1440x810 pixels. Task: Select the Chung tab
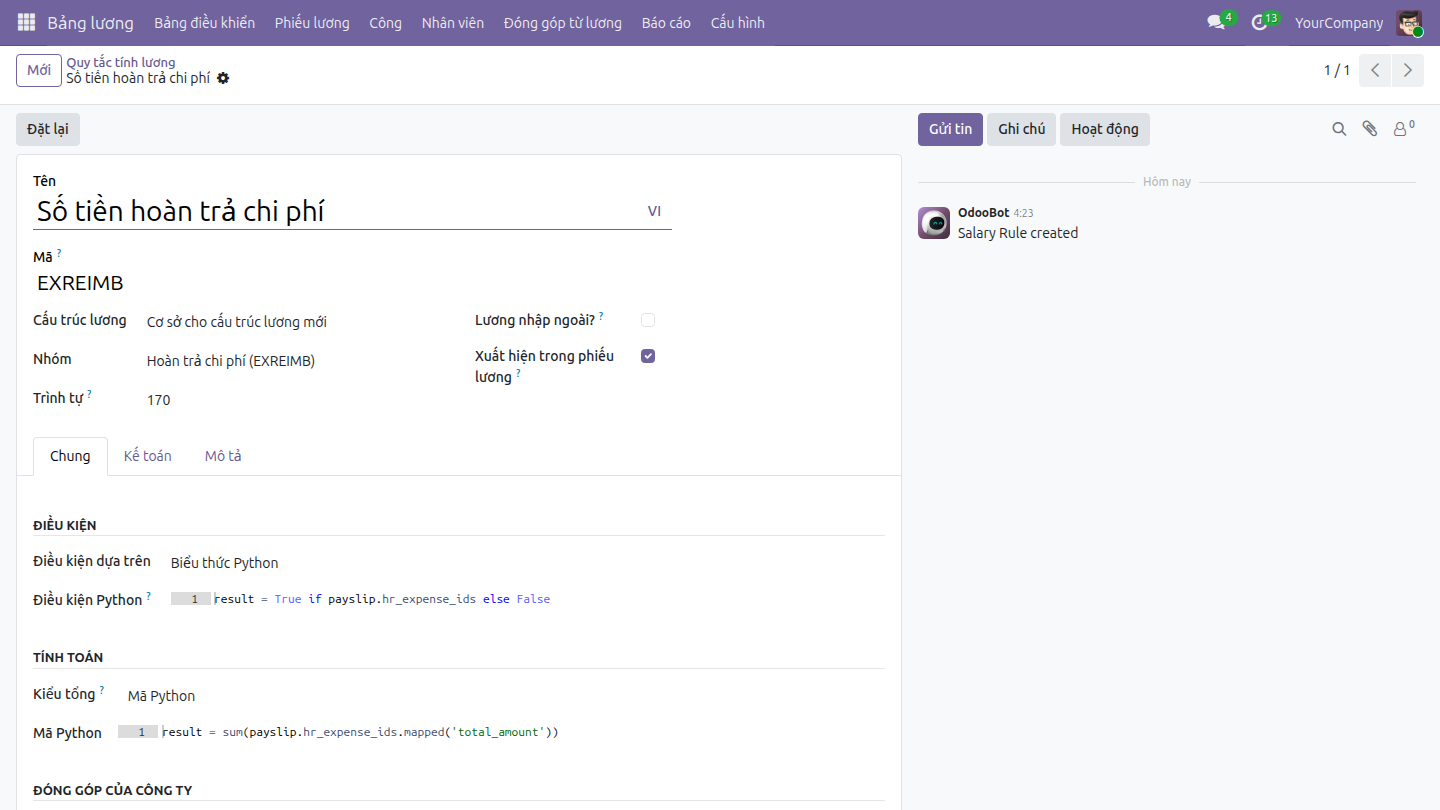click(x=70, y=456)
